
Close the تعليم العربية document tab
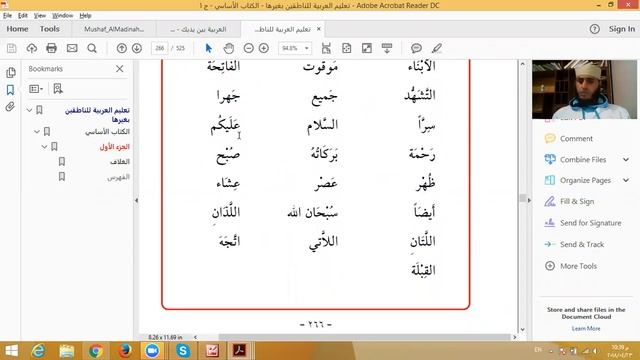click(319, 29)
